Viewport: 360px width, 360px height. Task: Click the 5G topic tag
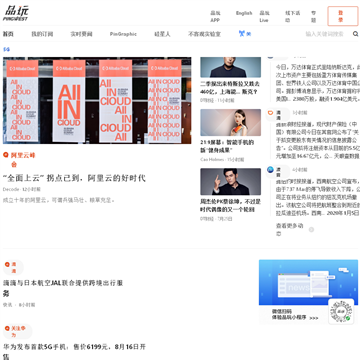7,50
